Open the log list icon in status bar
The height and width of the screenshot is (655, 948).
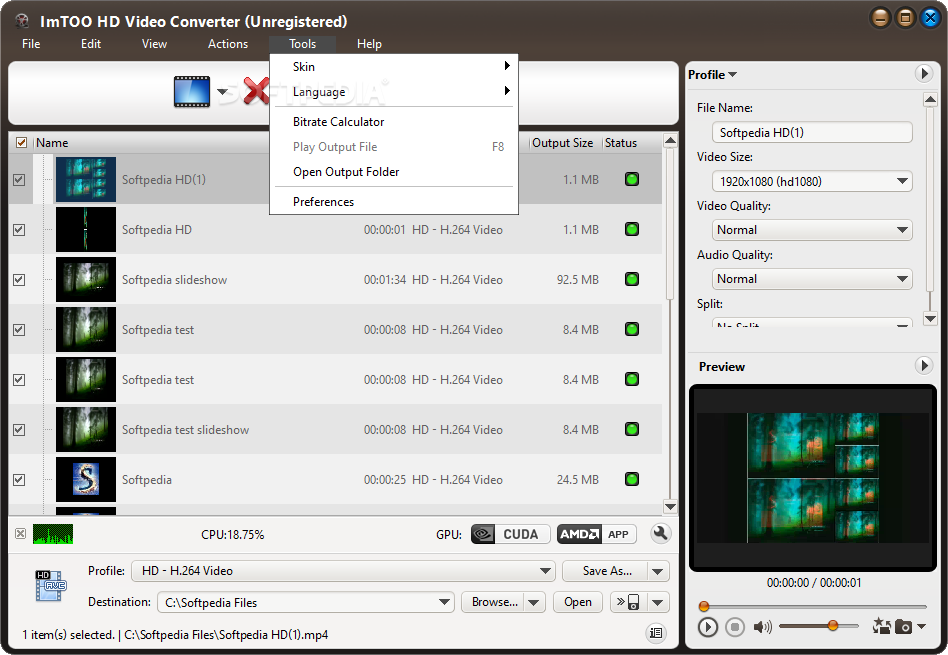[x=656, y=633]
